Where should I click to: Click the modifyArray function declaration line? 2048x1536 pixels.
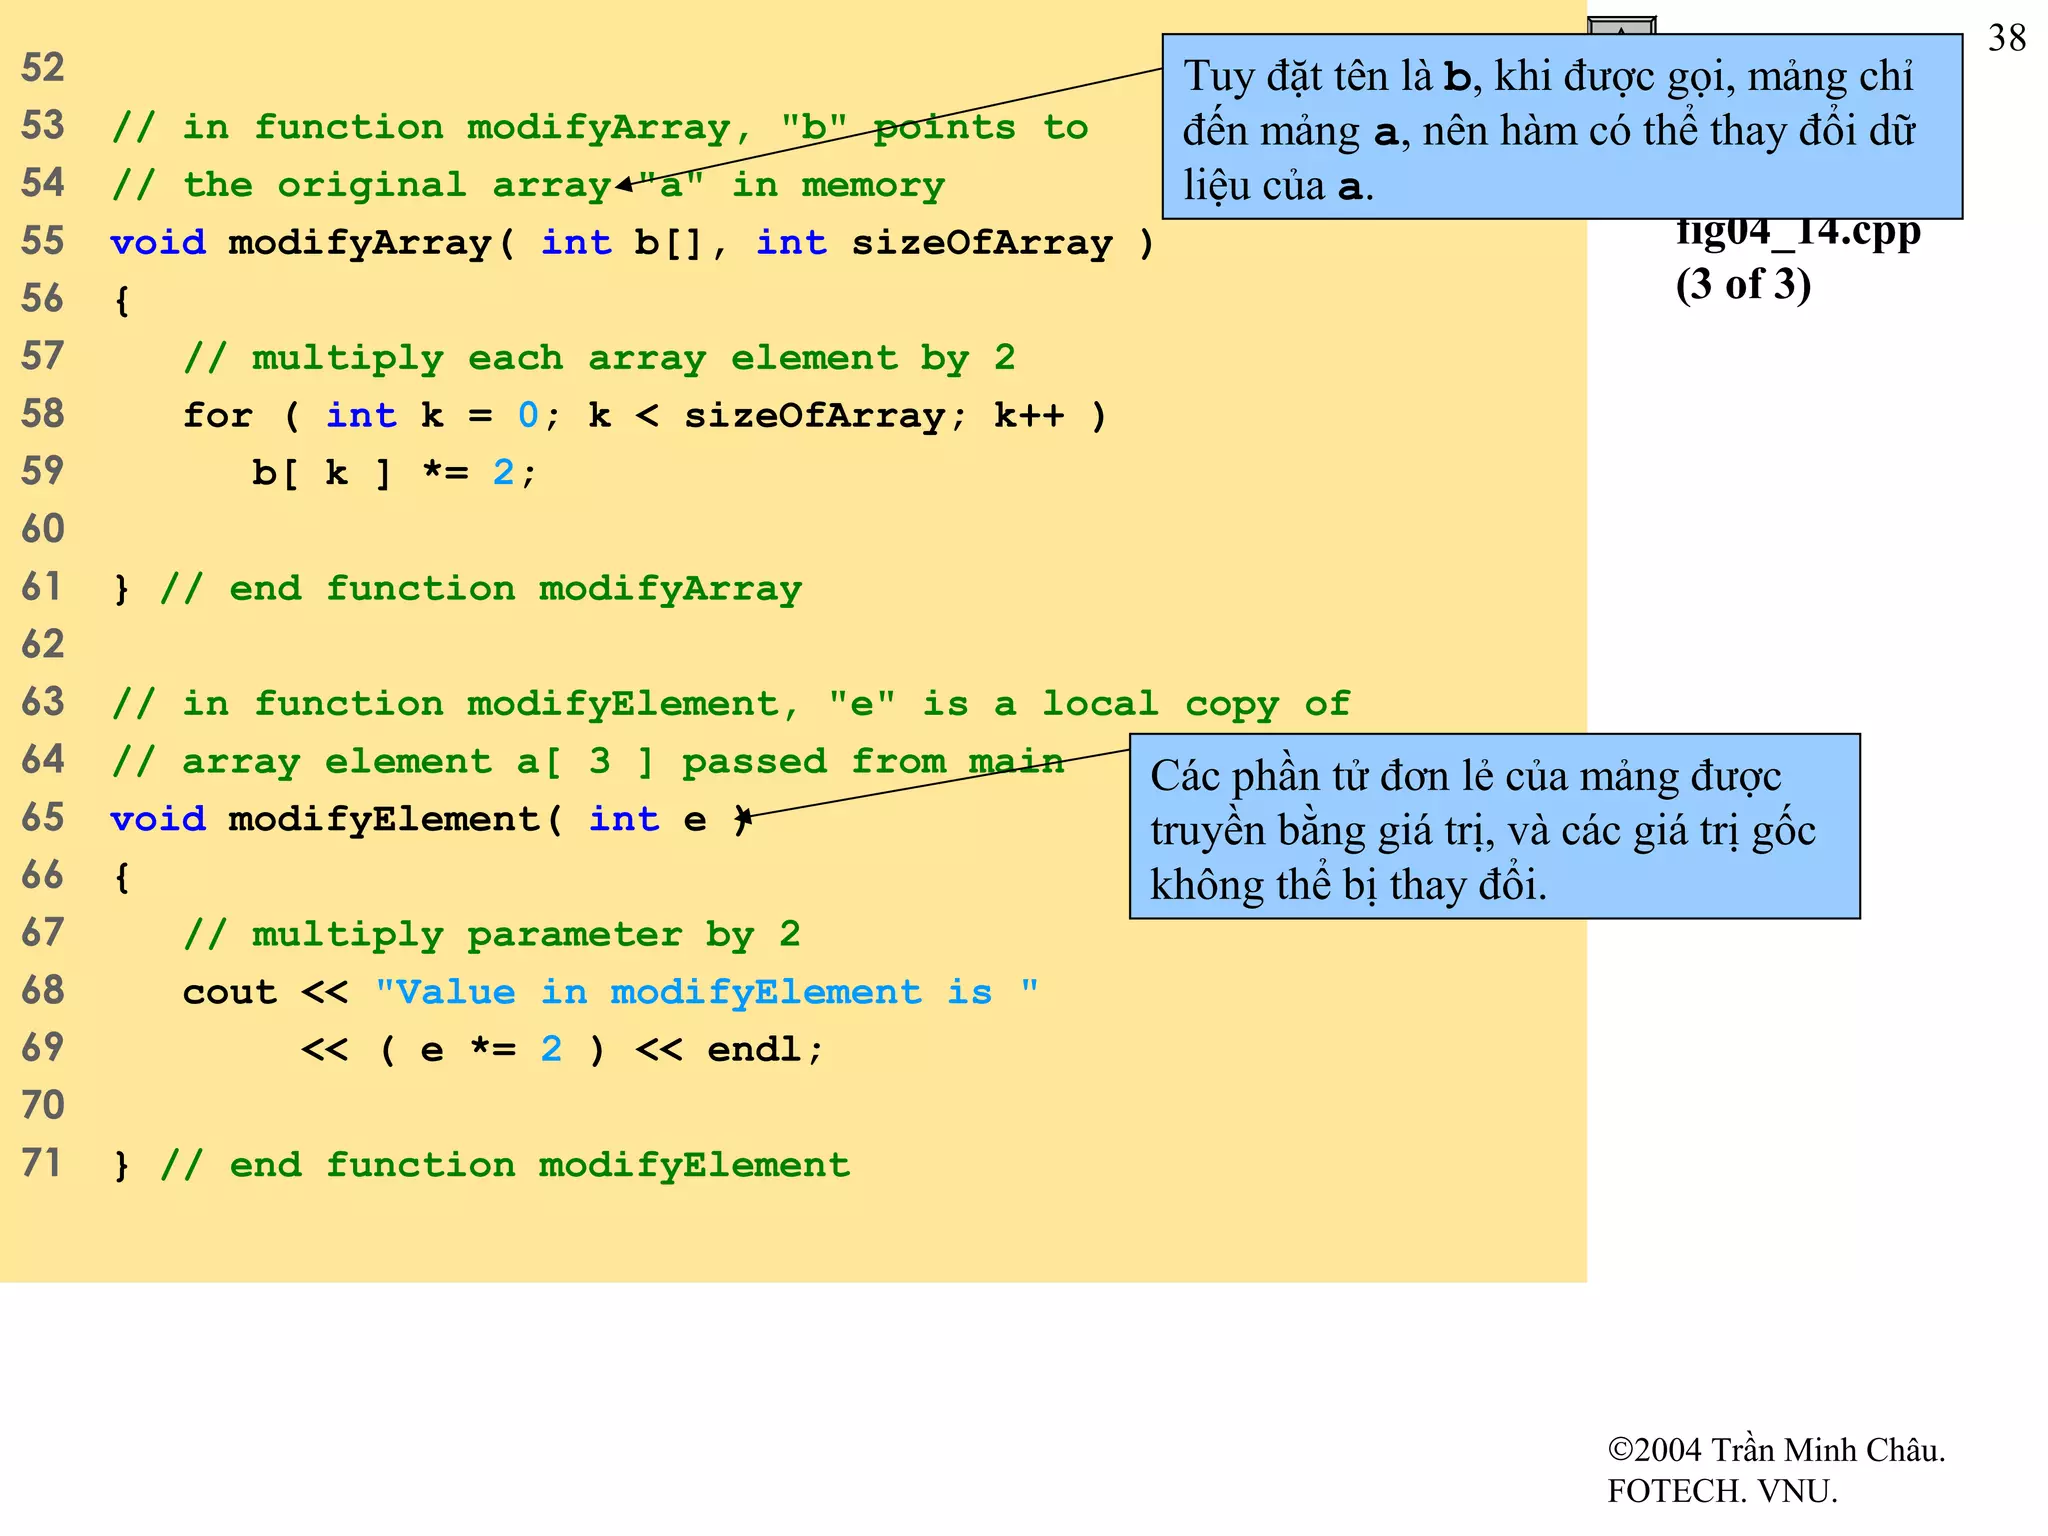[x=632, y=243]
